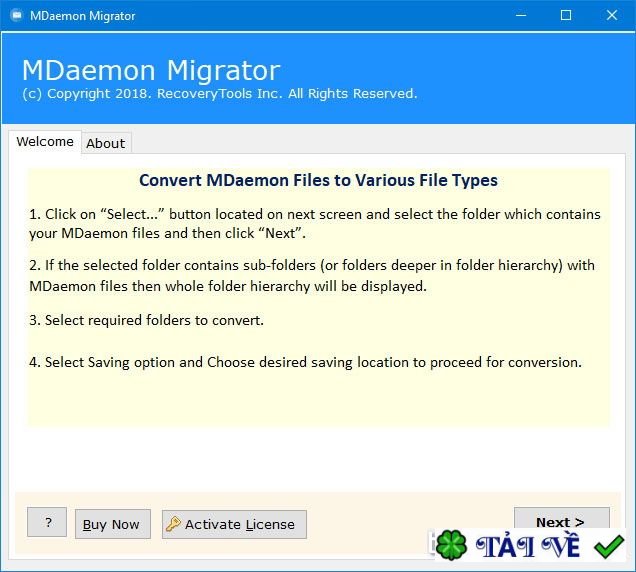Close the MDaemon Migrator window

(x=612, y=15)
